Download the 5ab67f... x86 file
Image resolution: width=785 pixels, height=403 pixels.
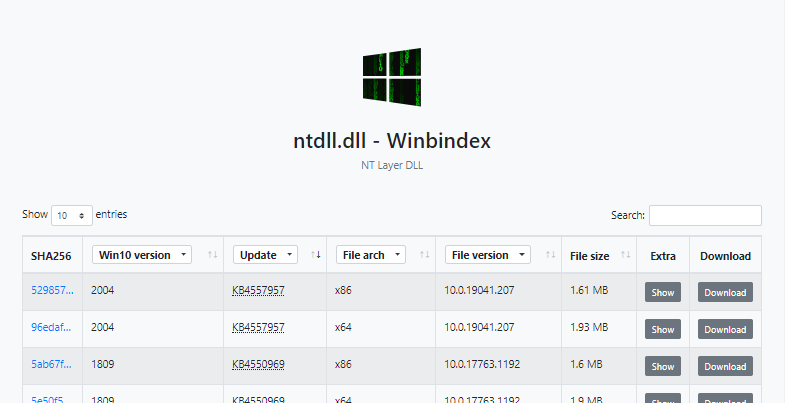pos(725,366)
